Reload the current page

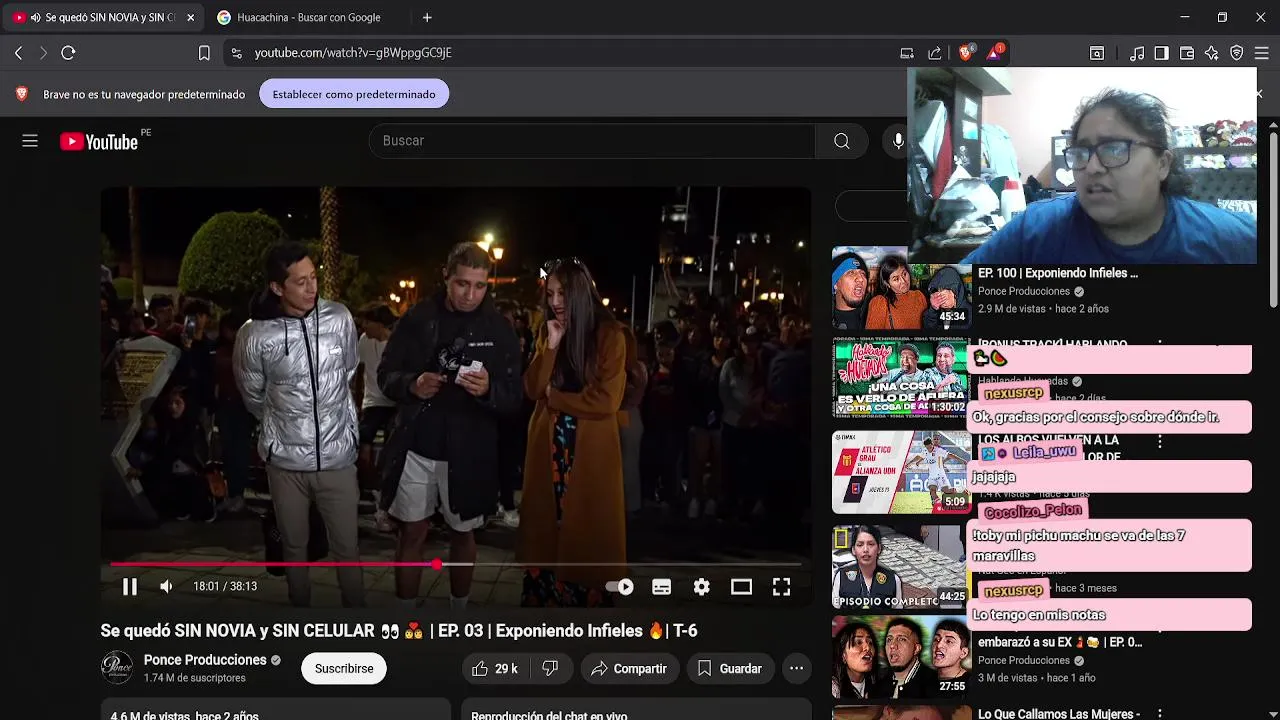tap(68, 53)
